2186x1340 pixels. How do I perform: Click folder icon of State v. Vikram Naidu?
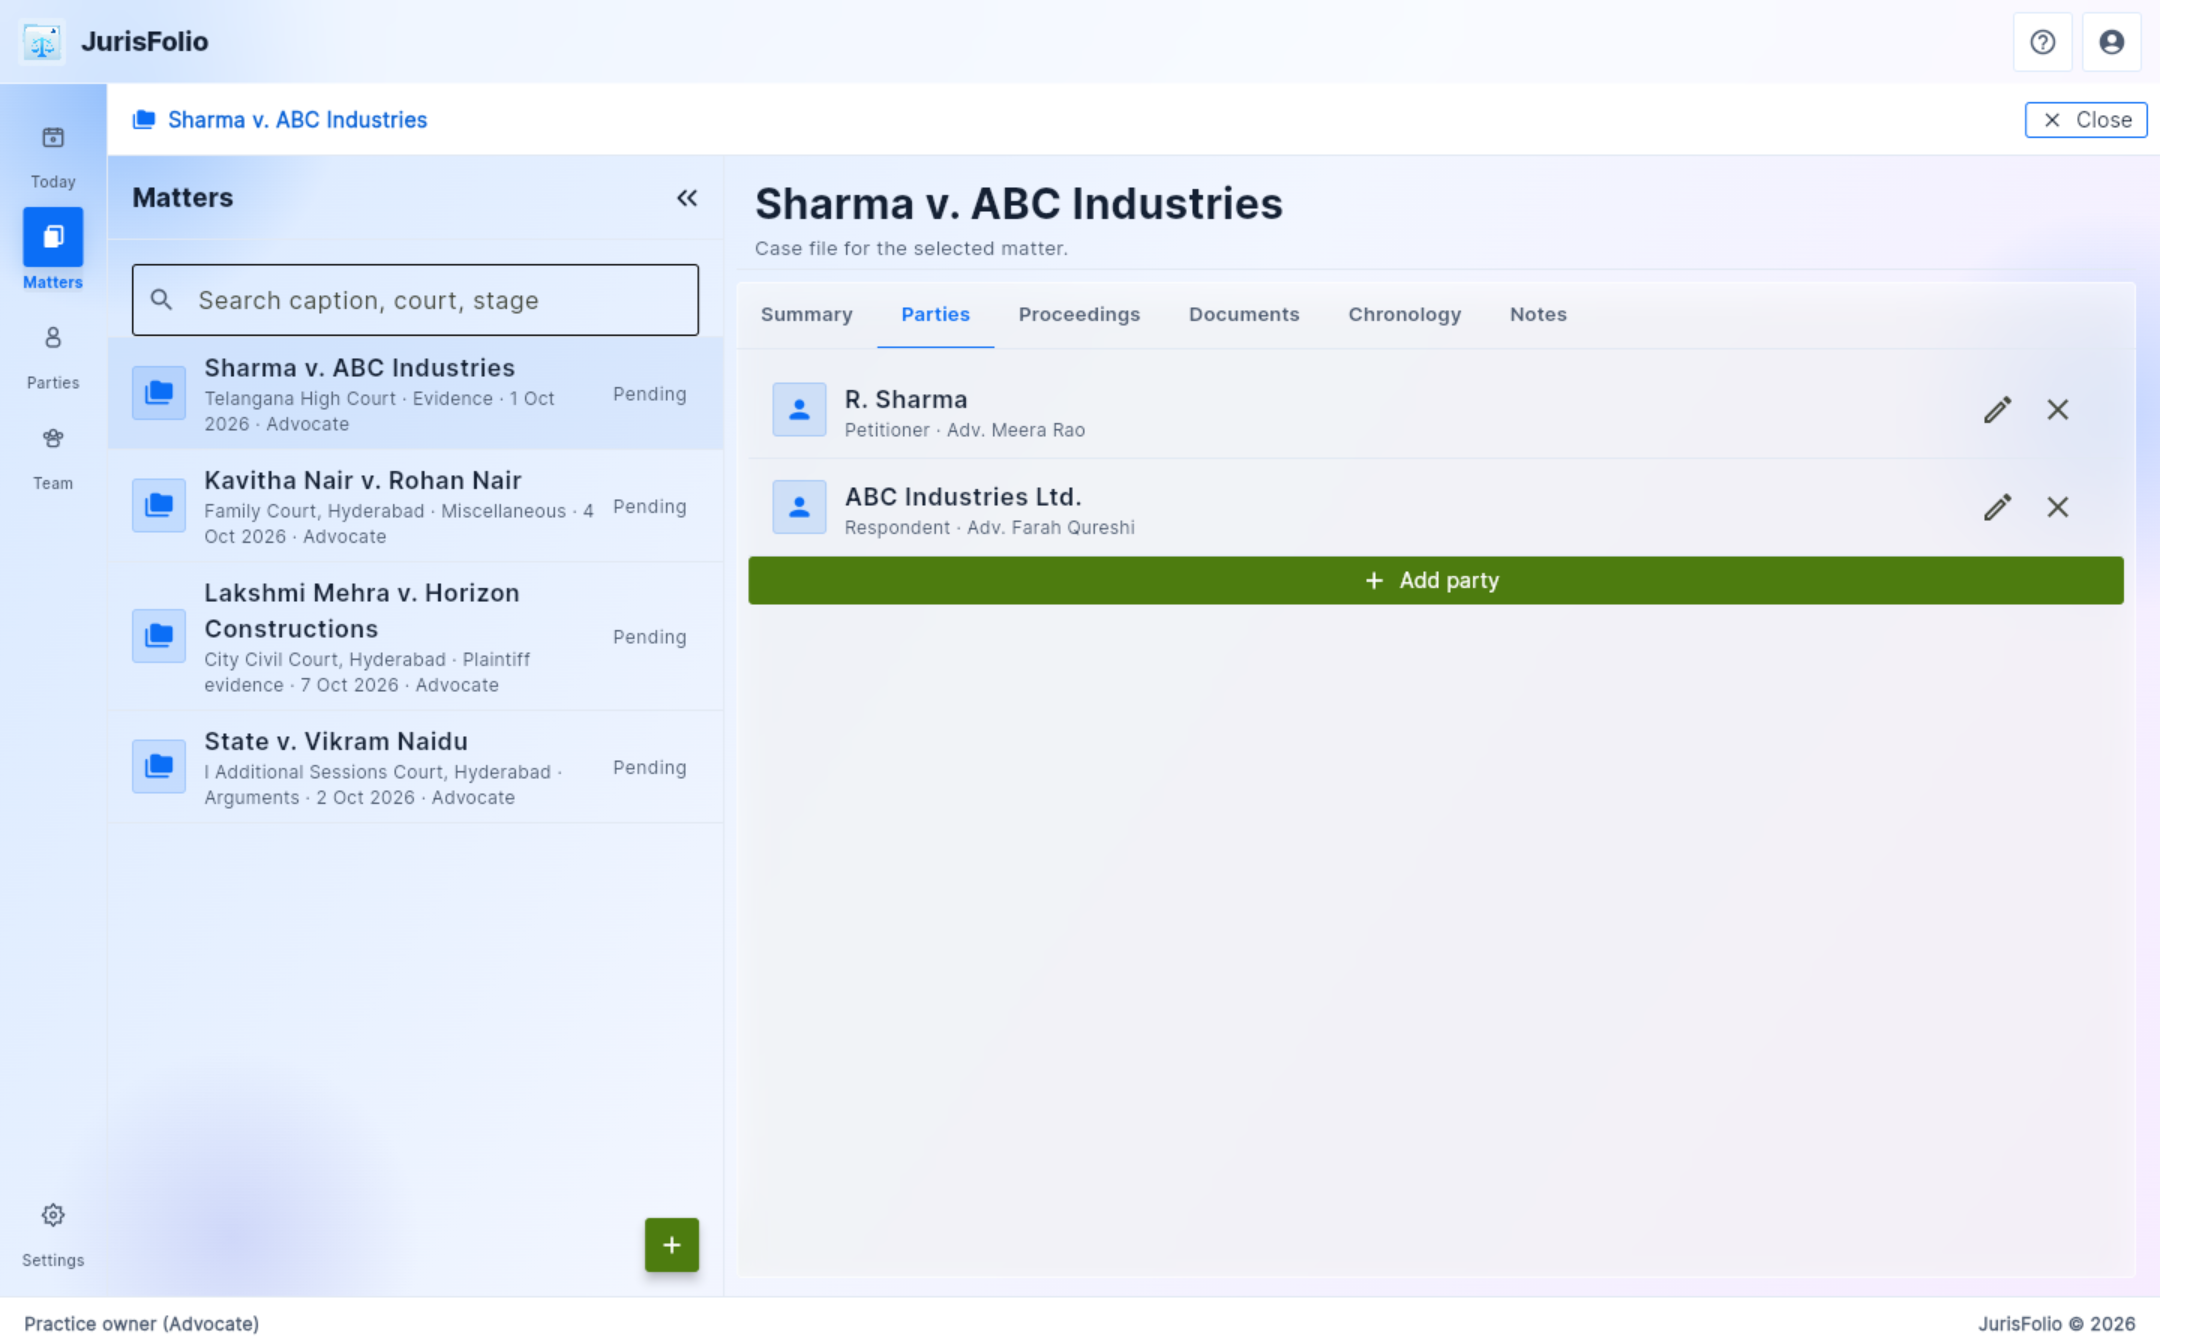tap(159, 767)
